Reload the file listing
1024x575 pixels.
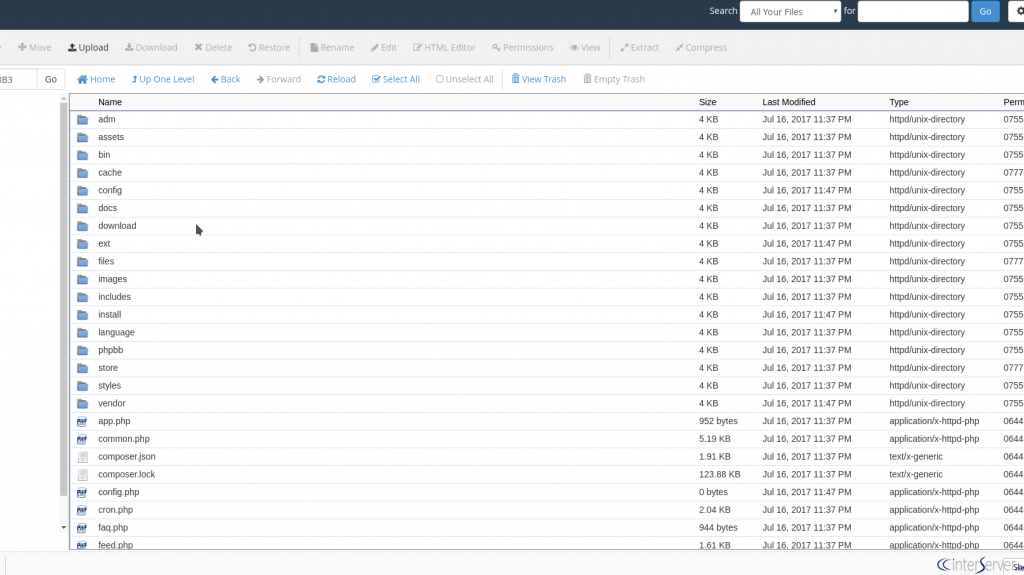pyautogui.click(x=336, y=79)
